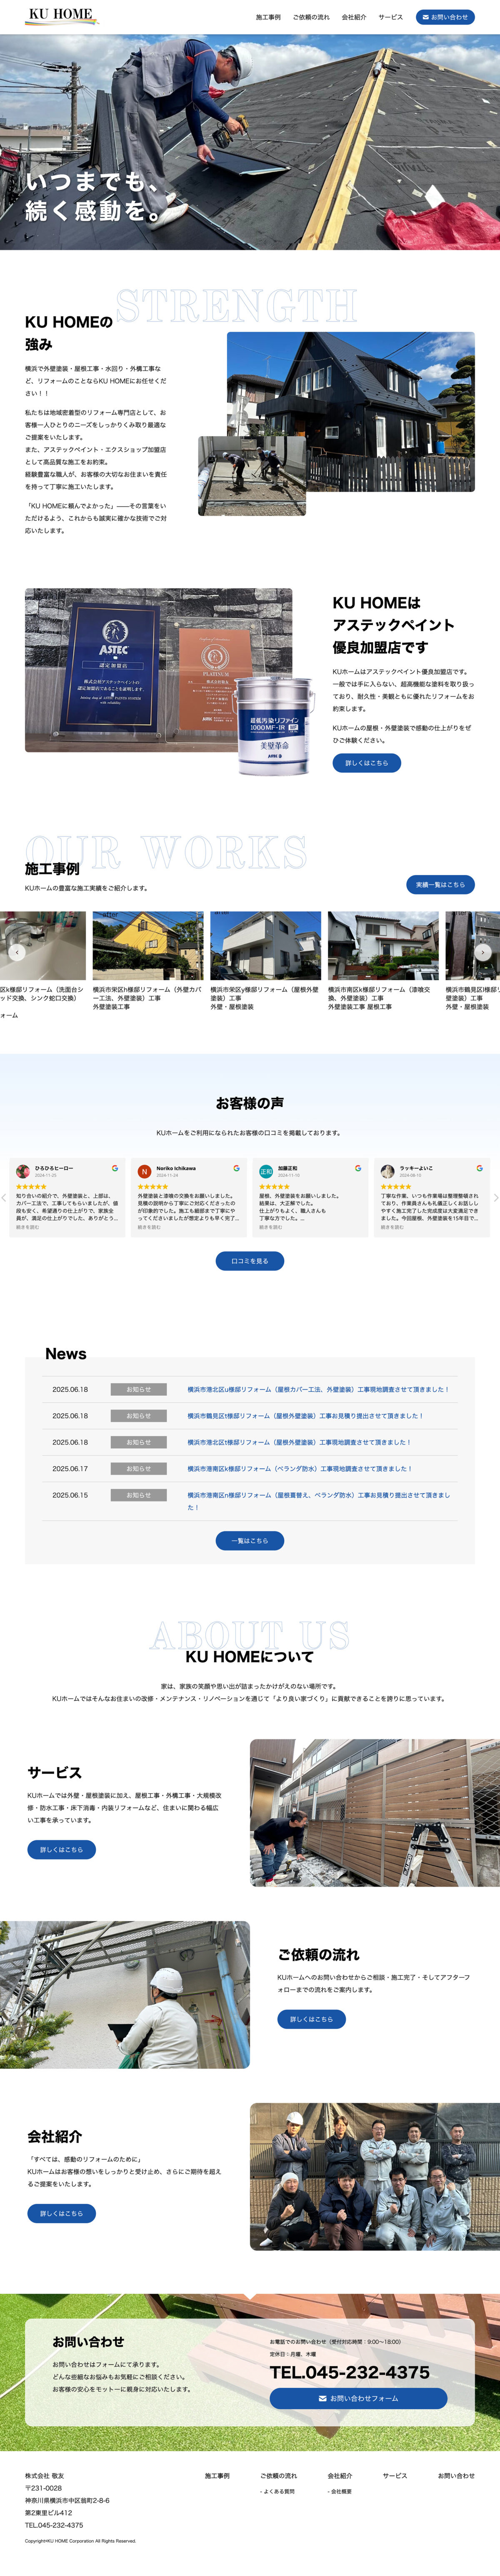The width and height of the screenshot is (500, 2576).
Task: Open 横浜市南区k様邸 work thumbnail
Action: pyautogui.click(x=383, y=945)
